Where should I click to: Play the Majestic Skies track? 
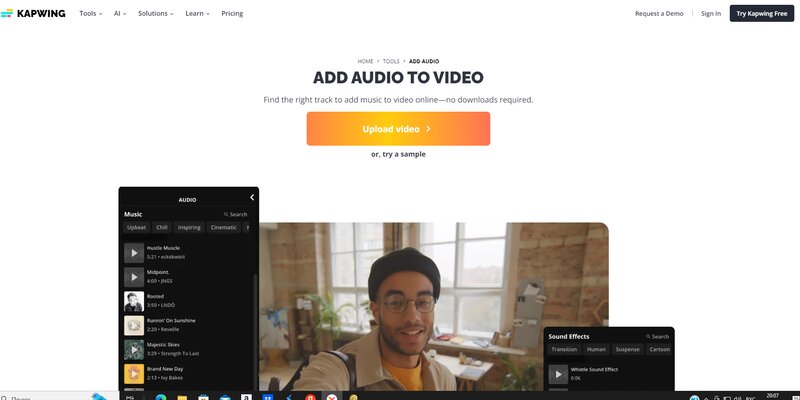click(x=134, y=349)
